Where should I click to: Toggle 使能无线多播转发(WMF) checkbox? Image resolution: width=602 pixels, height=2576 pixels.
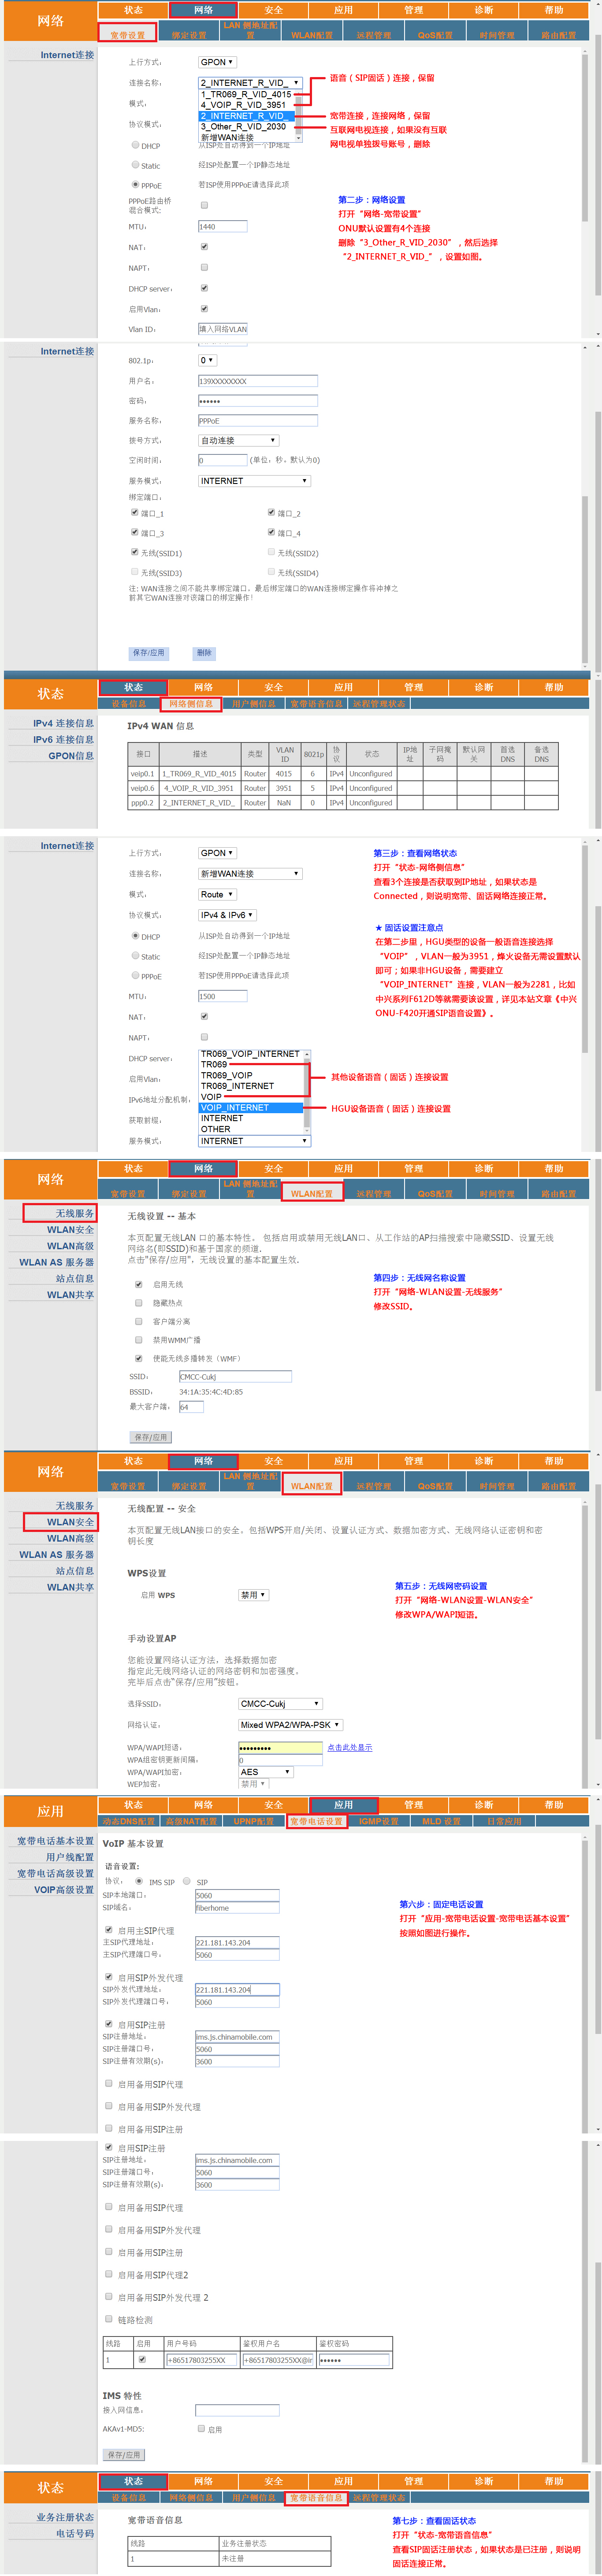click(139, 1358)
